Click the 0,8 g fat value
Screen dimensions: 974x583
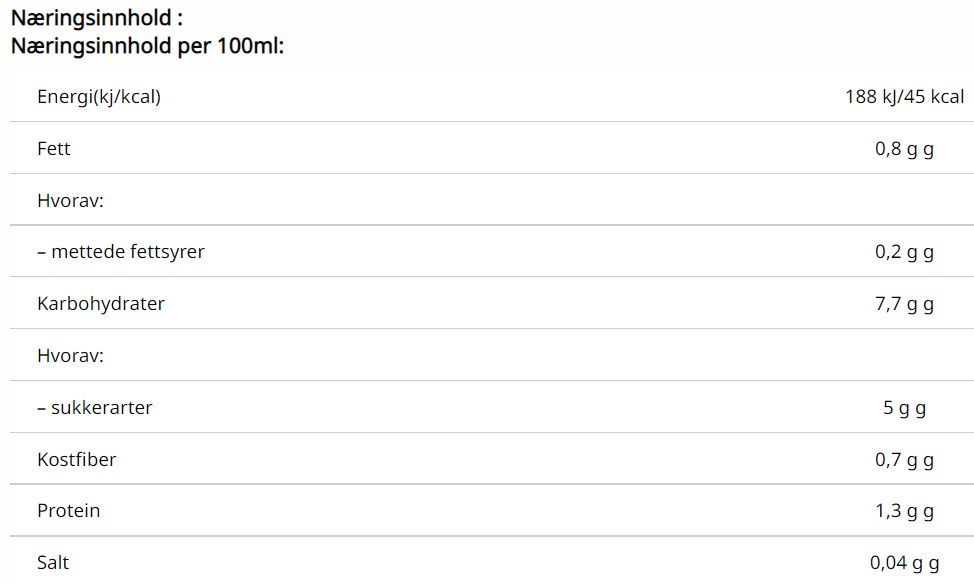point(904,149)
